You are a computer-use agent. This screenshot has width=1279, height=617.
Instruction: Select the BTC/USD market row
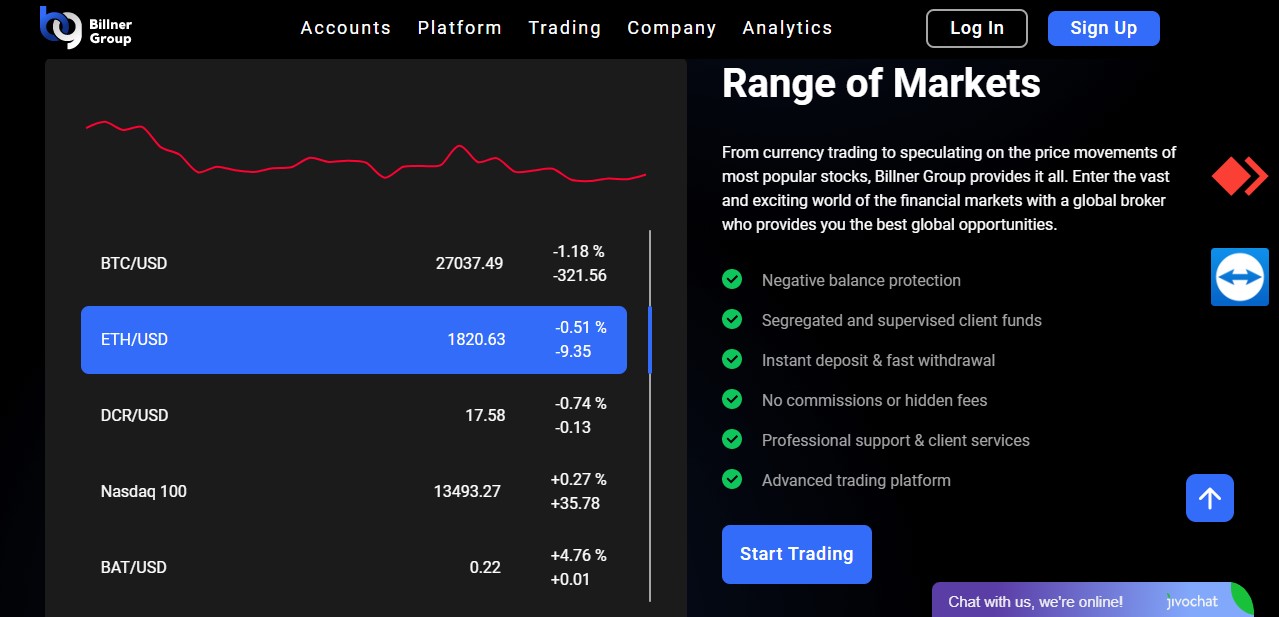pos(353,264)
